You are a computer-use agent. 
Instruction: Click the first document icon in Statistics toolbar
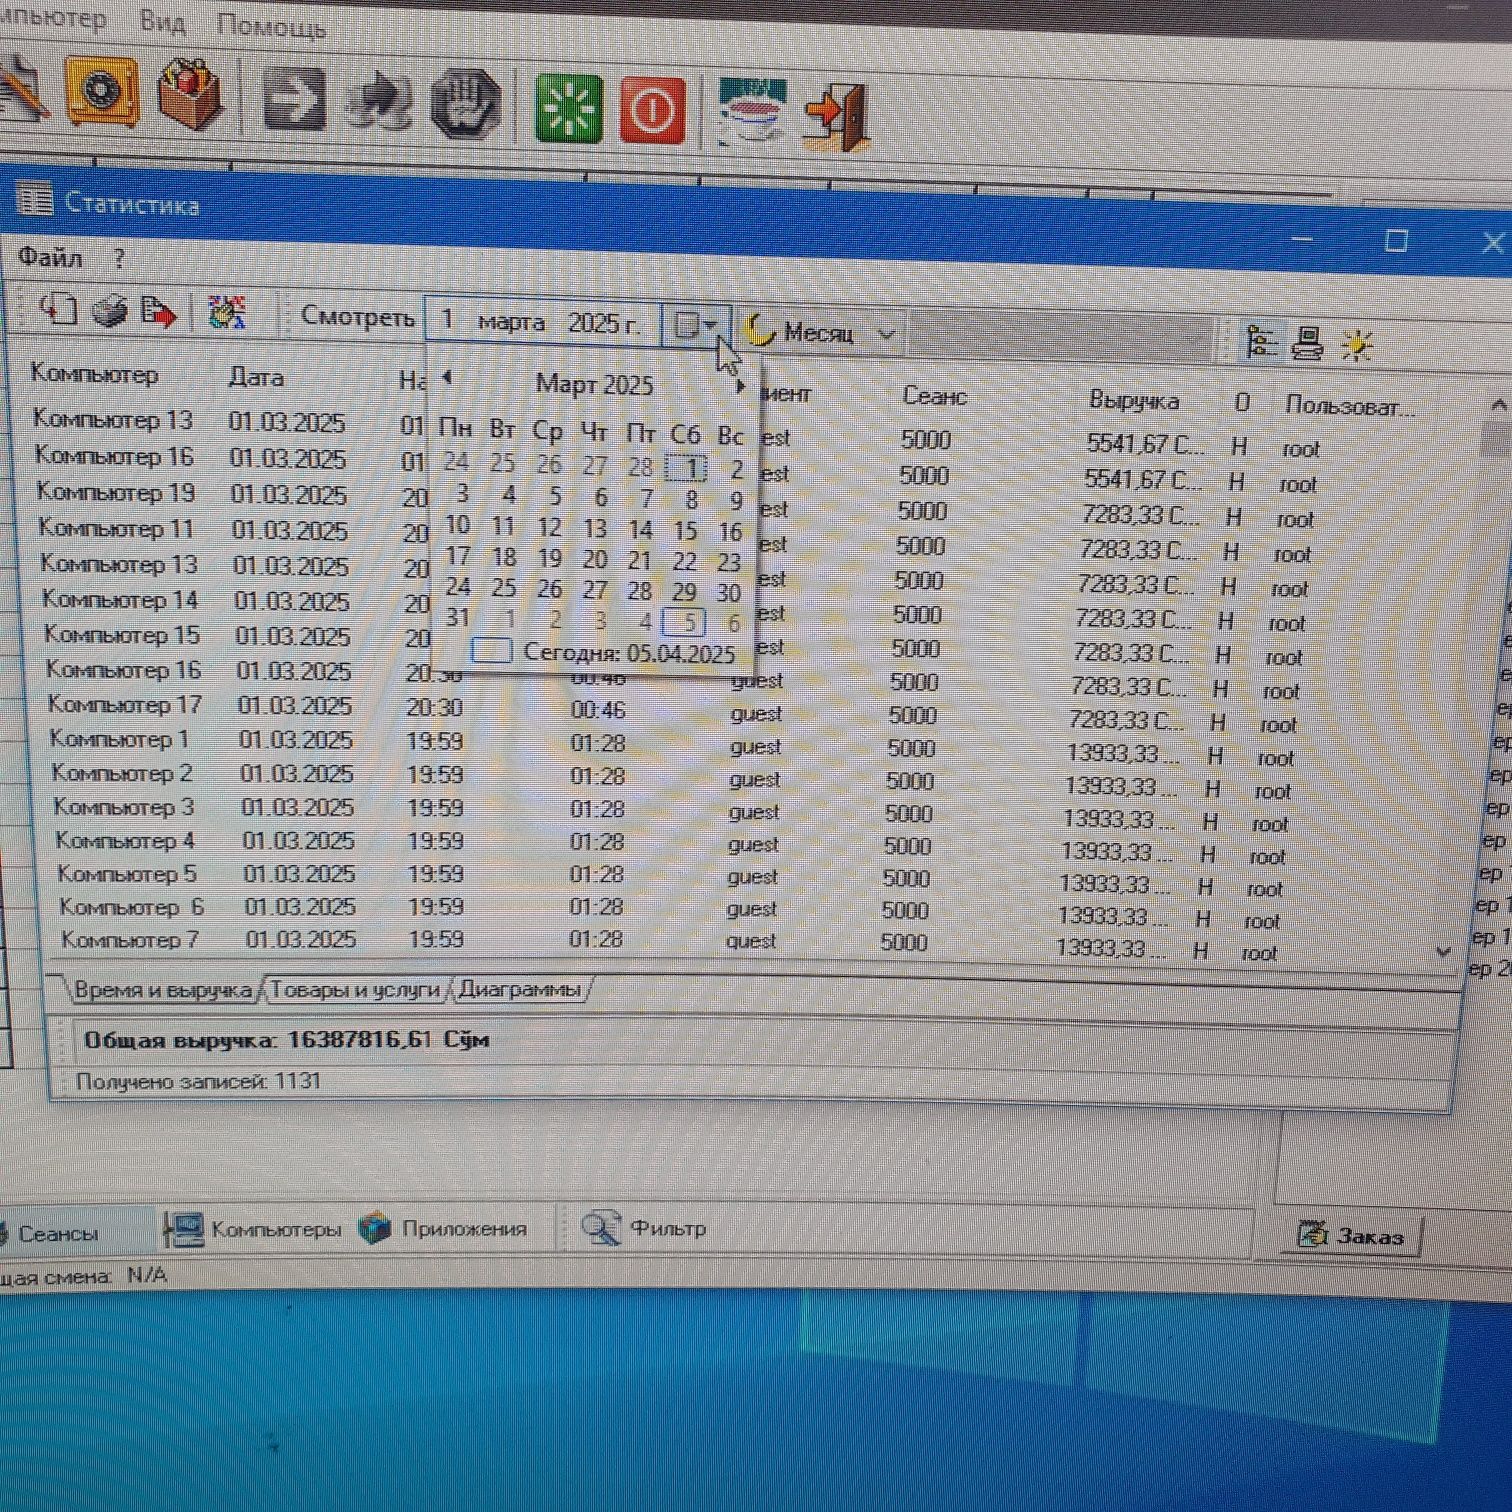59,309
